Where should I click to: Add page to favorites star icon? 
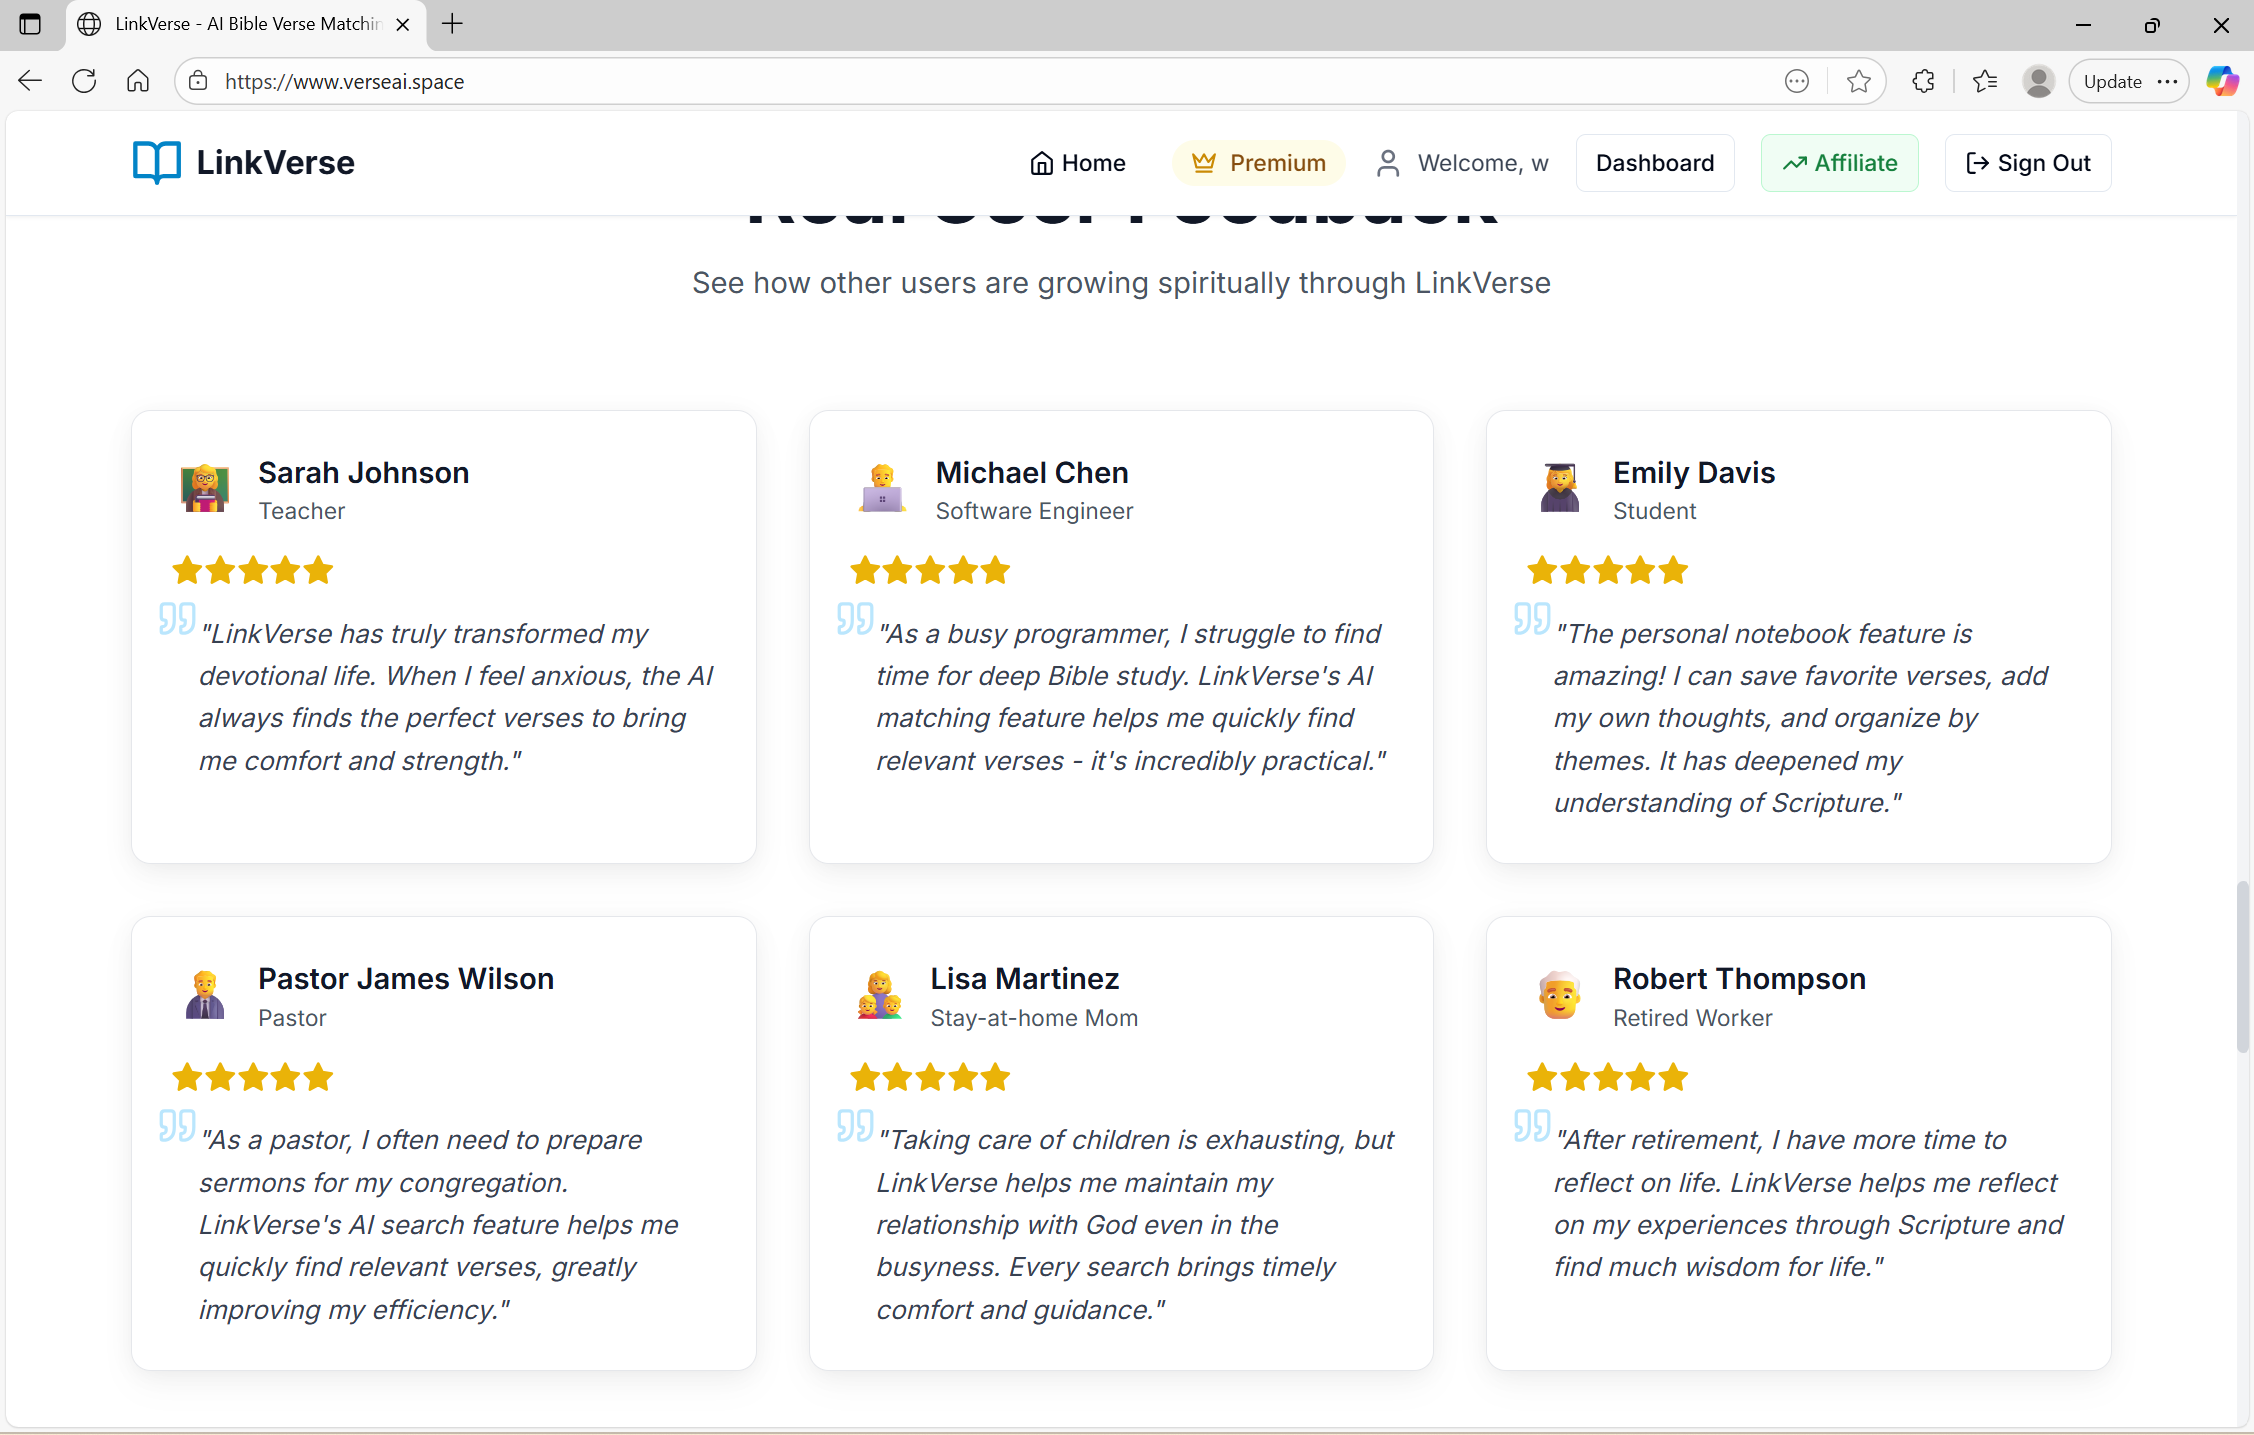[1858, 81]
